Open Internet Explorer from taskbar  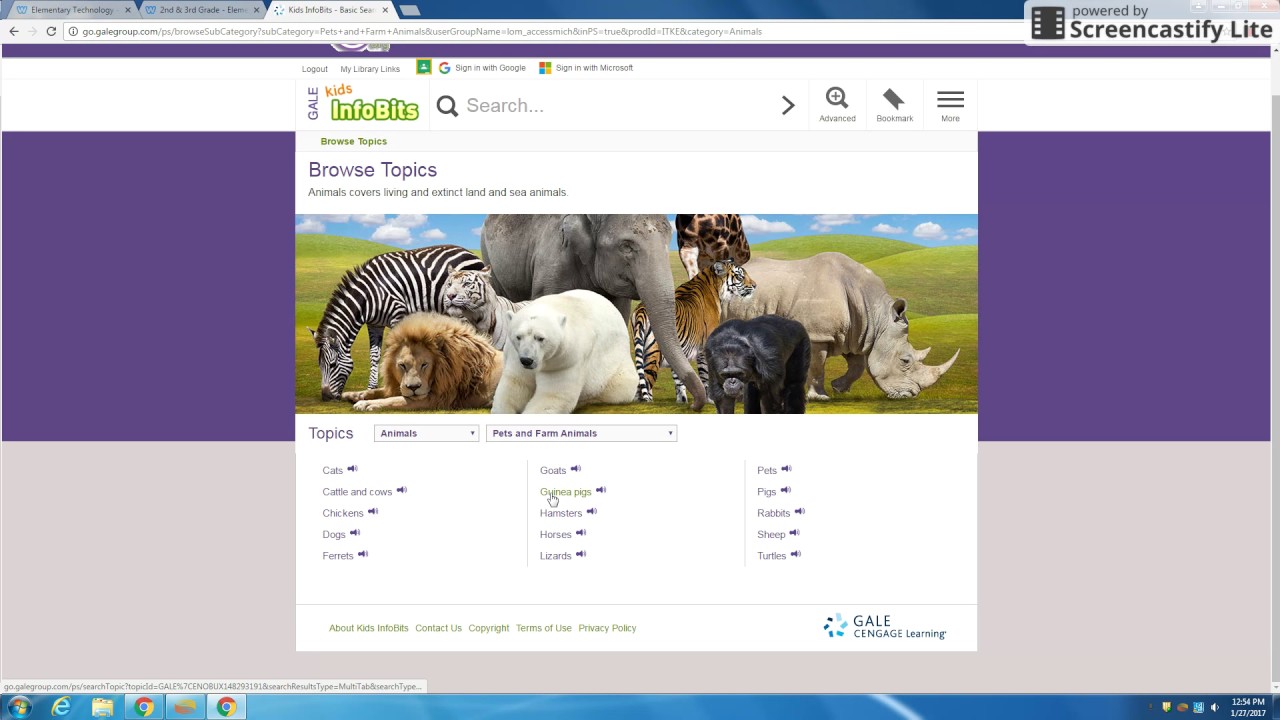pos(61,707)
